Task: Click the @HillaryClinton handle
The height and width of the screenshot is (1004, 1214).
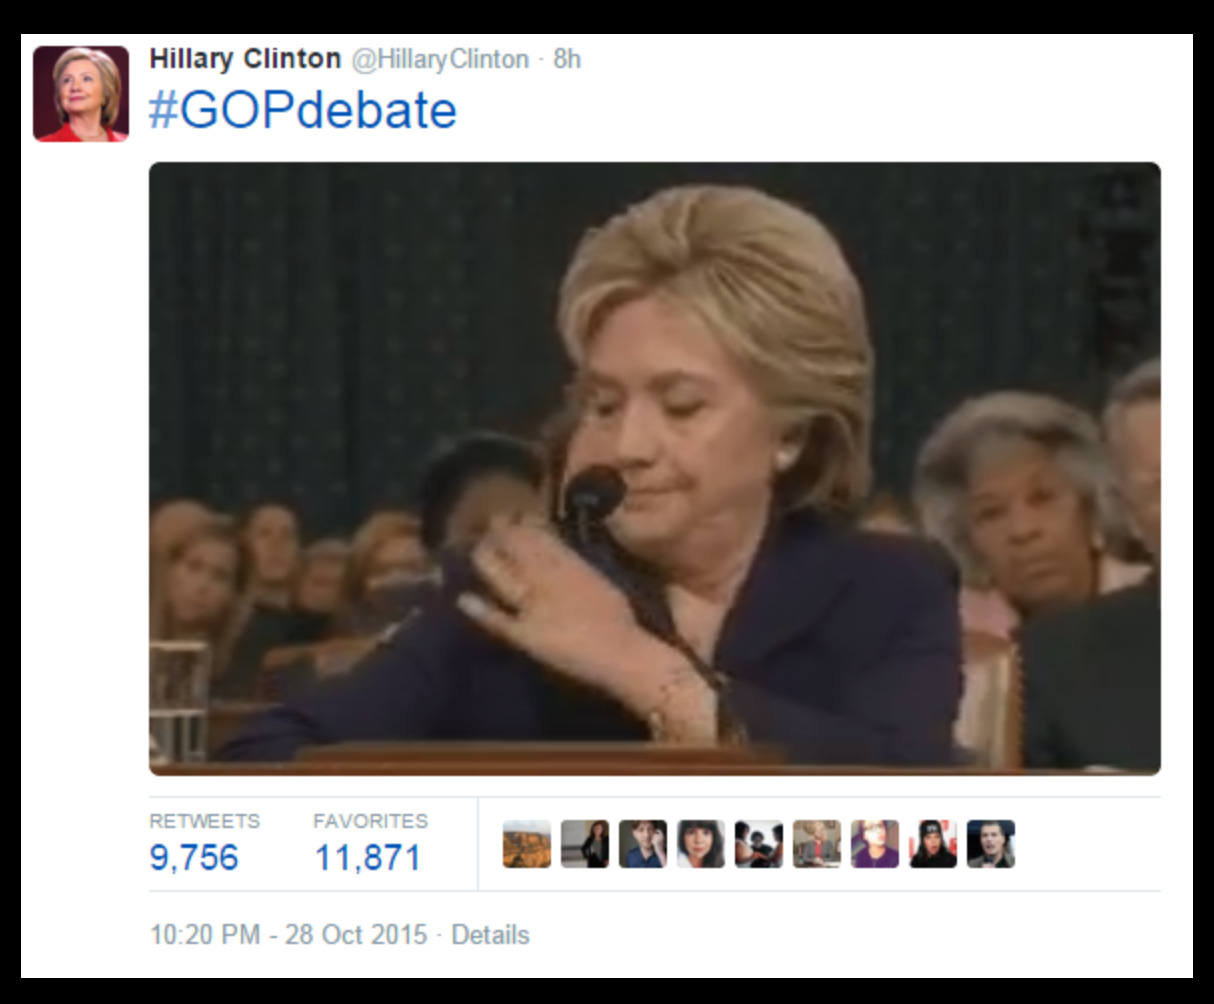Action: pyautogui.click(x=439, y=60)
